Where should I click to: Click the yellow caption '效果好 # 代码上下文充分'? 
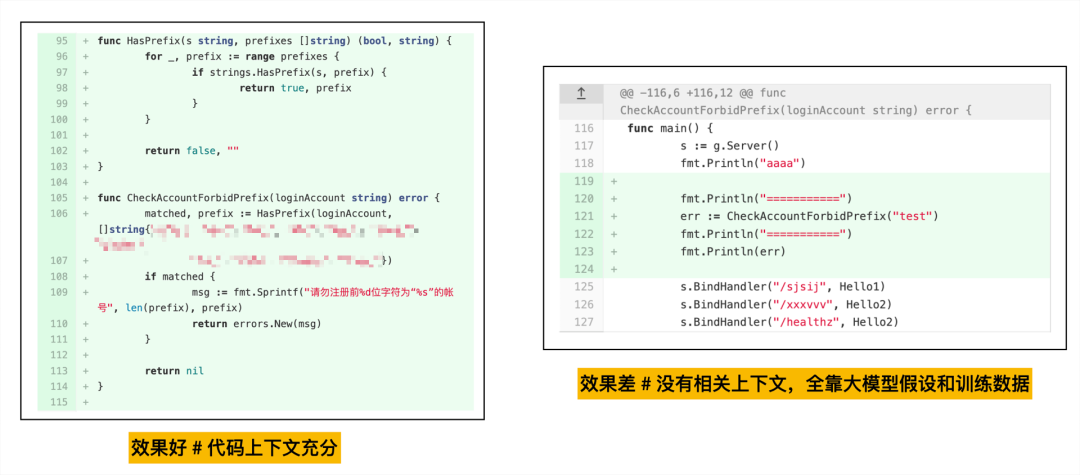click(x=234, y=450)
